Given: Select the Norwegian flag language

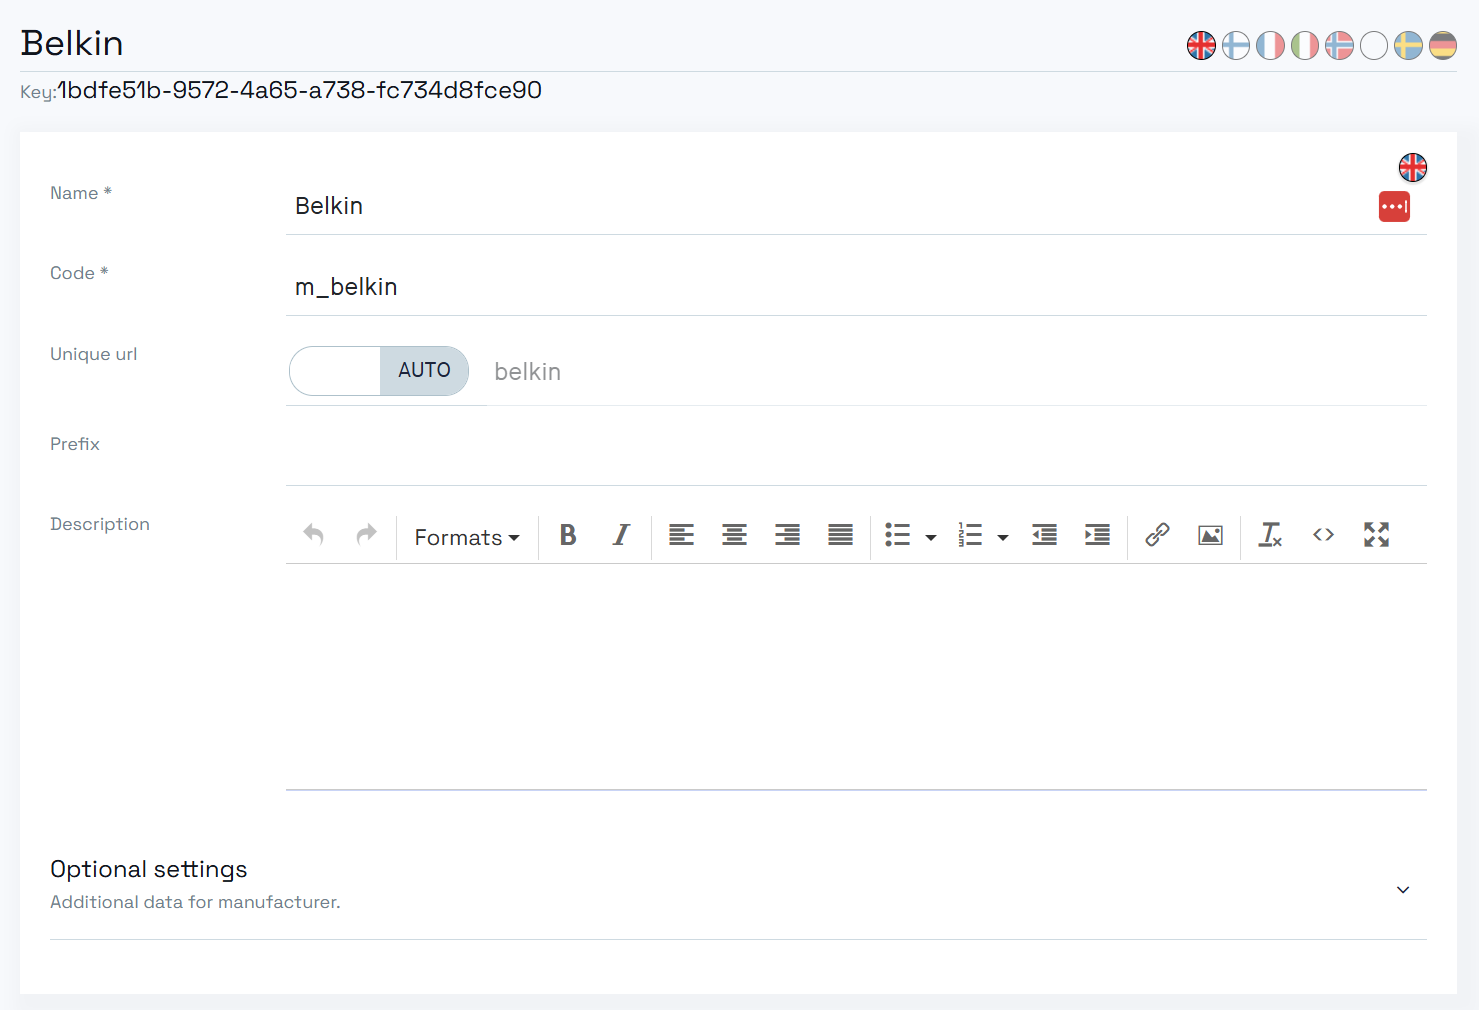Looking at the screenshot, I should 1339,45.
